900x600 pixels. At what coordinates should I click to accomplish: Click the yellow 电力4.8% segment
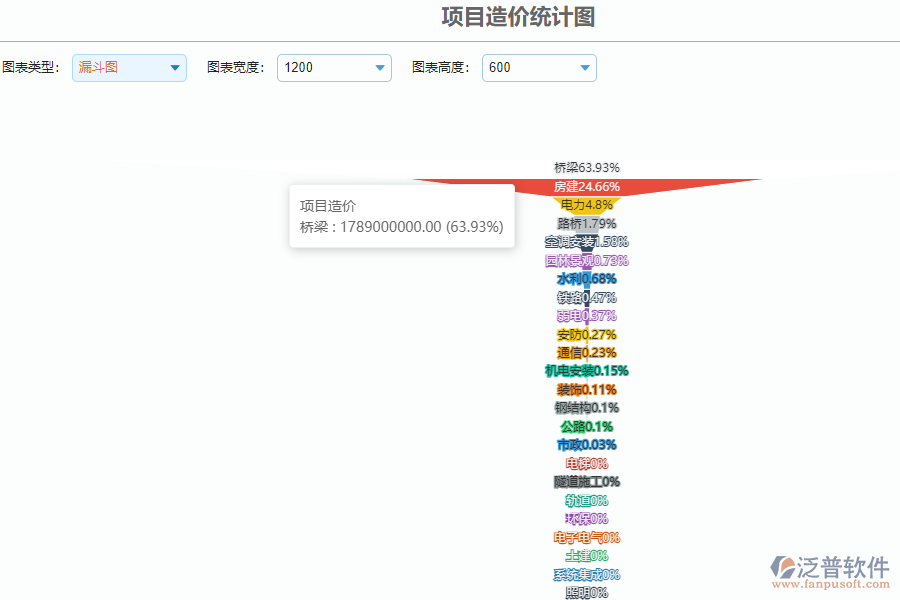pyautogui.click(x=588, y=206)
